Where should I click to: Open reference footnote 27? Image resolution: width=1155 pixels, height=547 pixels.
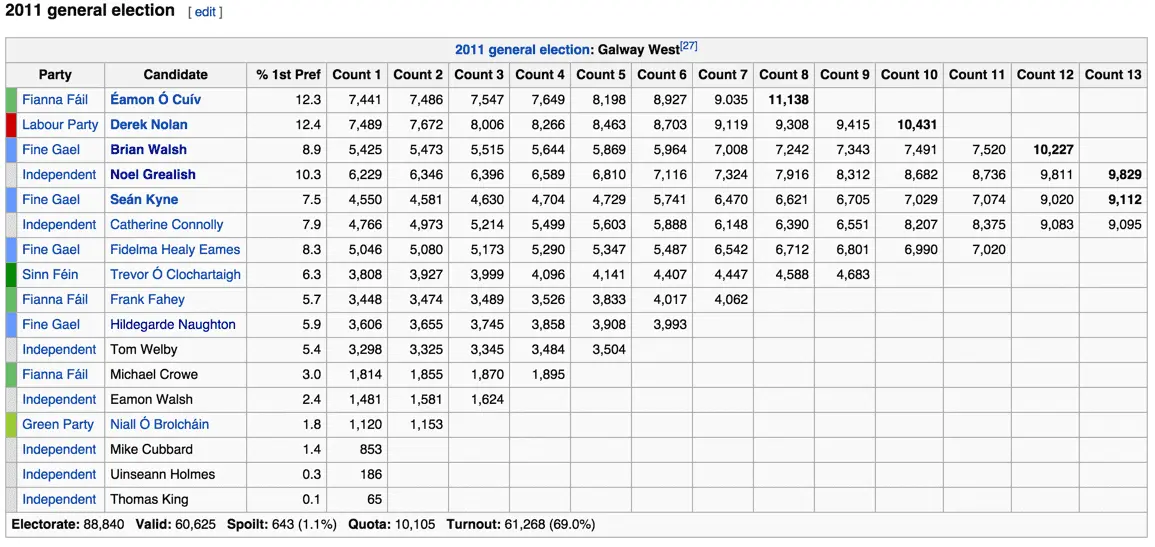click(688, 46)
